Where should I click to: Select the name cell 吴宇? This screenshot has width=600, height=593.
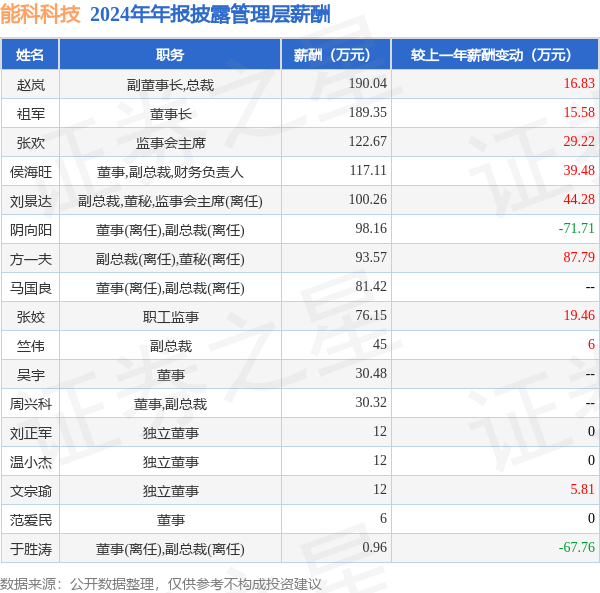tap(31, 375)
